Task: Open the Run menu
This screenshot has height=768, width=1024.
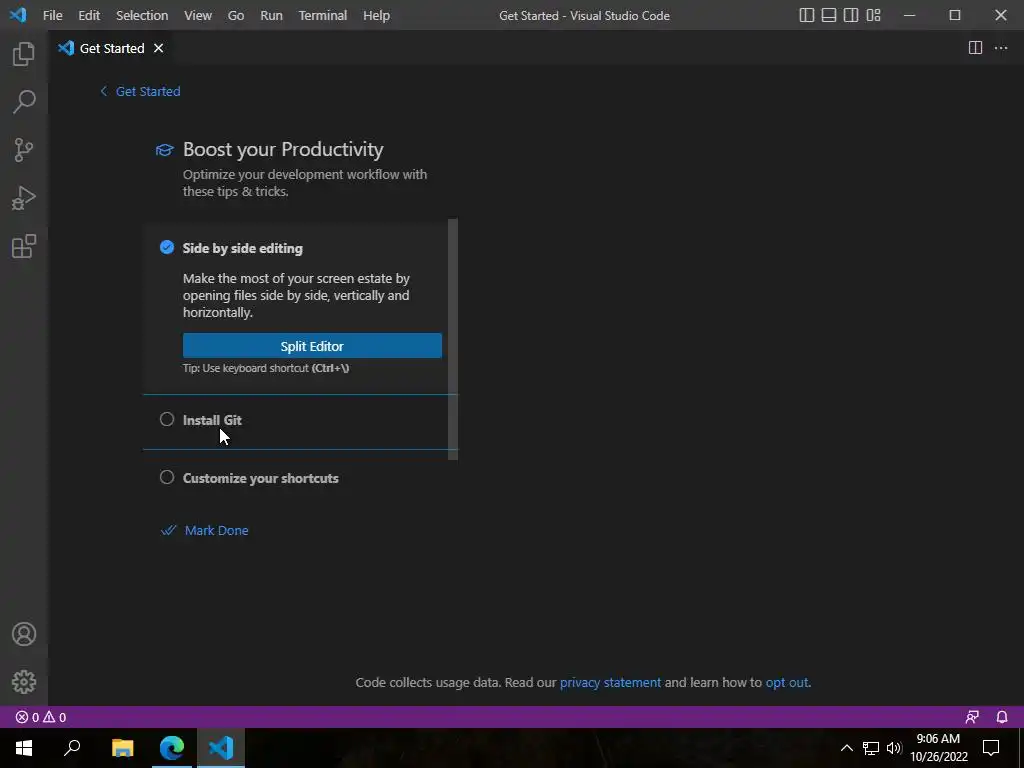Action: point(272,15)
